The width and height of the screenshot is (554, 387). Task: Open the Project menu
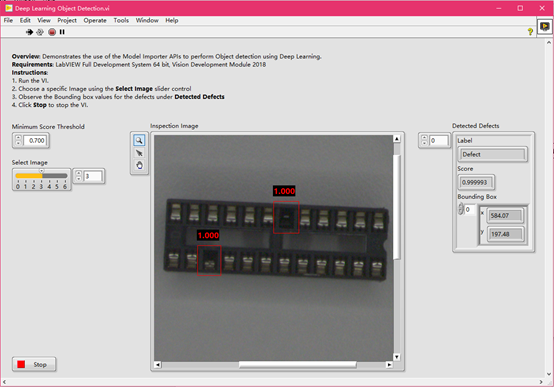pyautogui.click(x=67, y=20)
